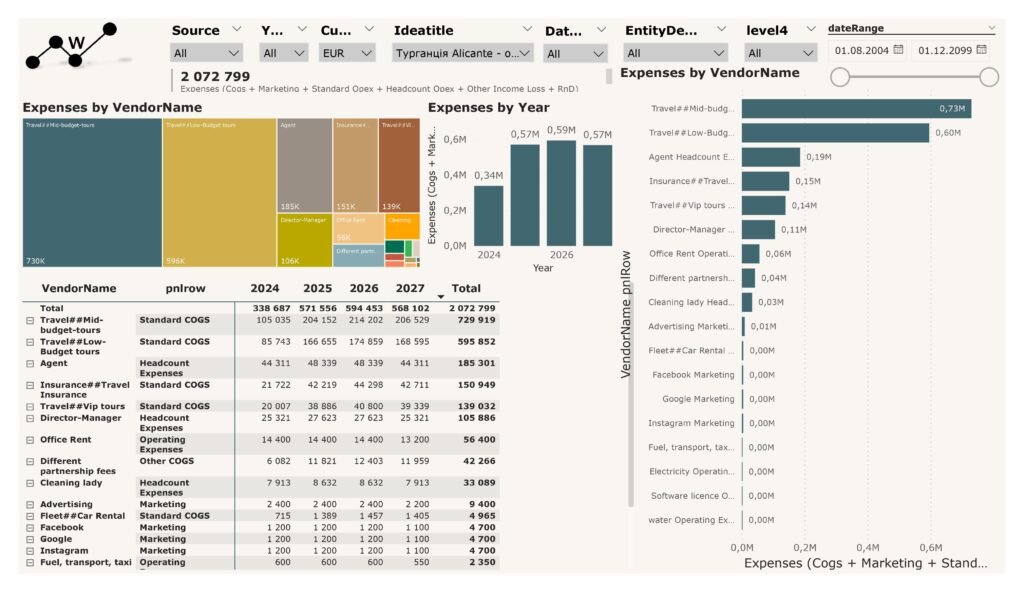Click the left dateRange slider handle

coord(841,77)
